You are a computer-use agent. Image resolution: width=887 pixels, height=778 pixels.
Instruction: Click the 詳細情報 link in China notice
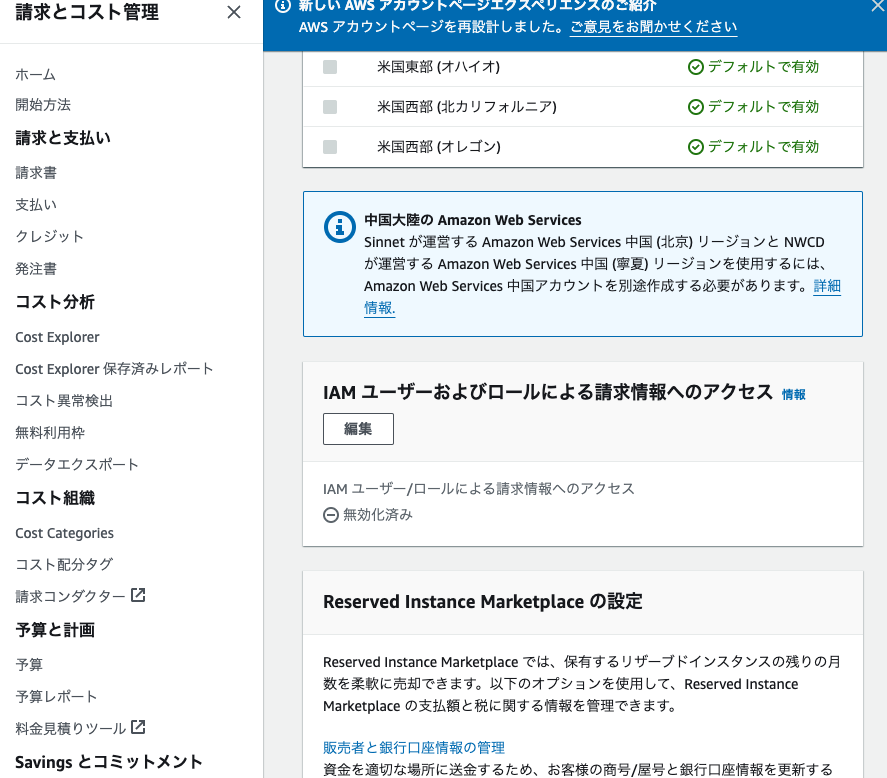(x=827, y=286)
